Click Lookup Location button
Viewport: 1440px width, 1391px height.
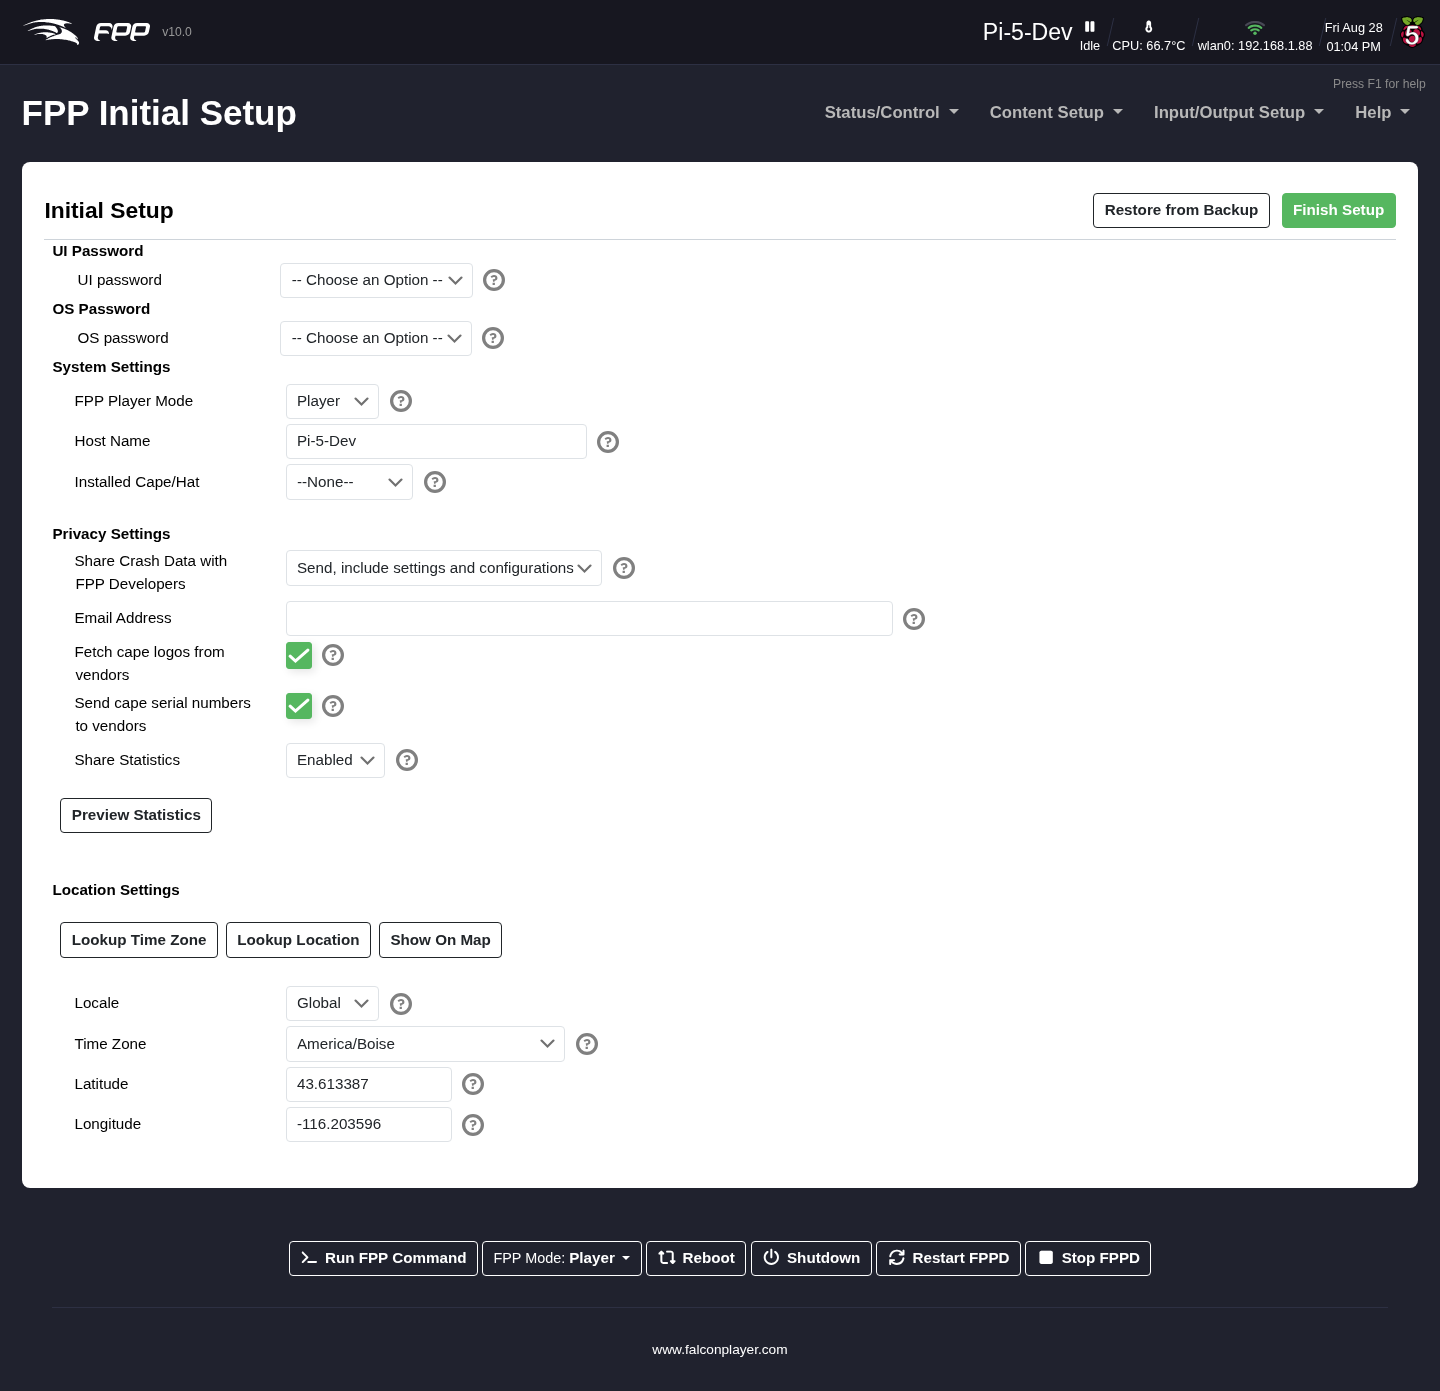point(298,940)
